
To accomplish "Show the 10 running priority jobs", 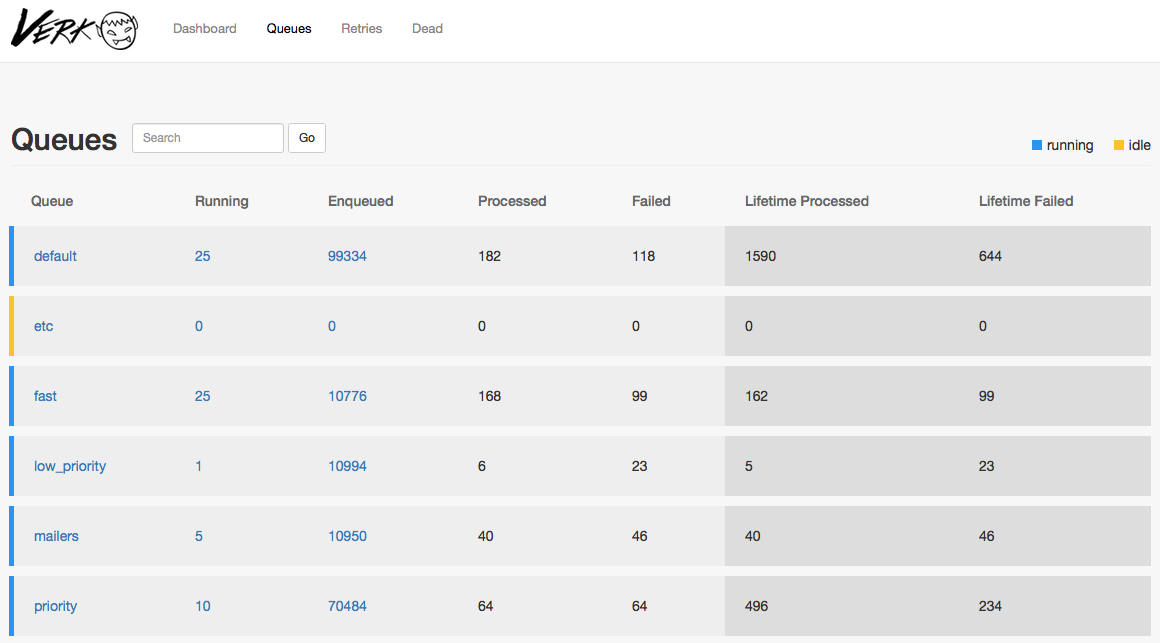I will click(x=203, y=606).
